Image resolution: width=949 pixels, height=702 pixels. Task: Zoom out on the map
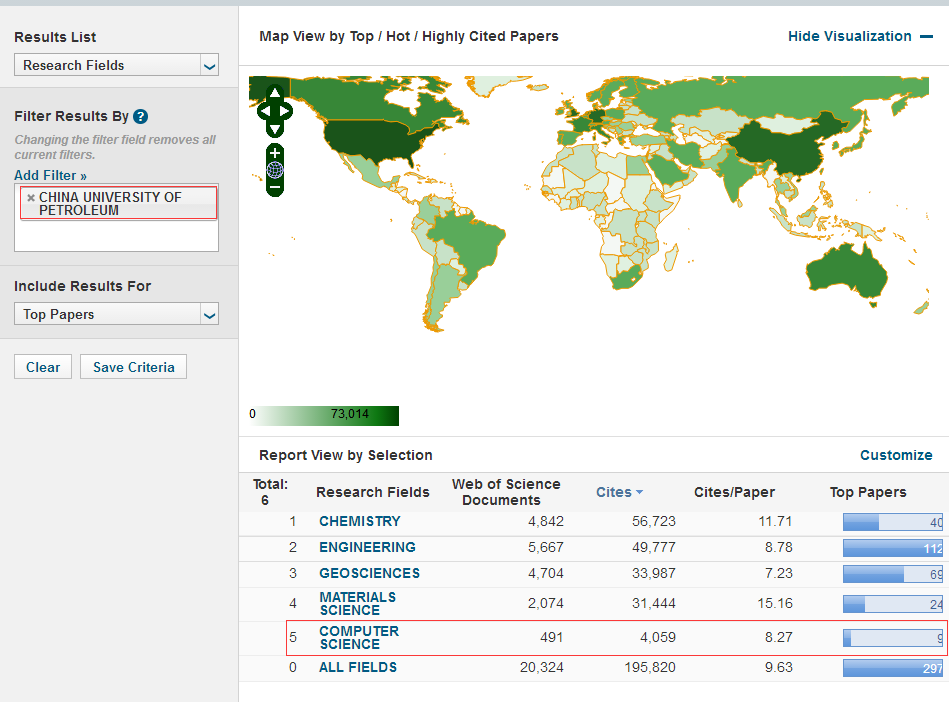tap(275, 187)
